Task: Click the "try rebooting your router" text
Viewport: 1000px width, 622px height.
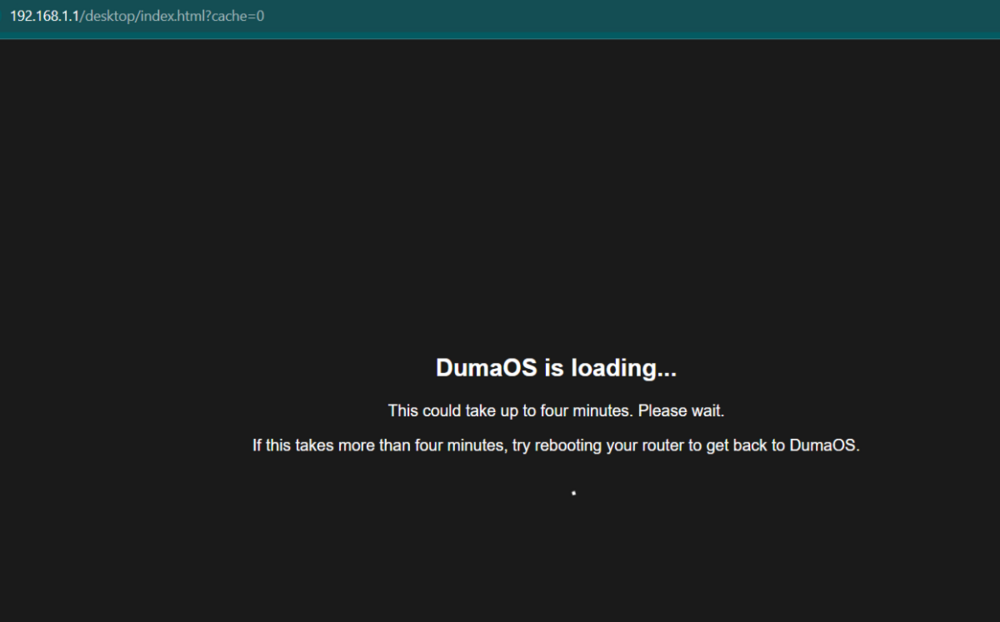Action: coord(598,446)
